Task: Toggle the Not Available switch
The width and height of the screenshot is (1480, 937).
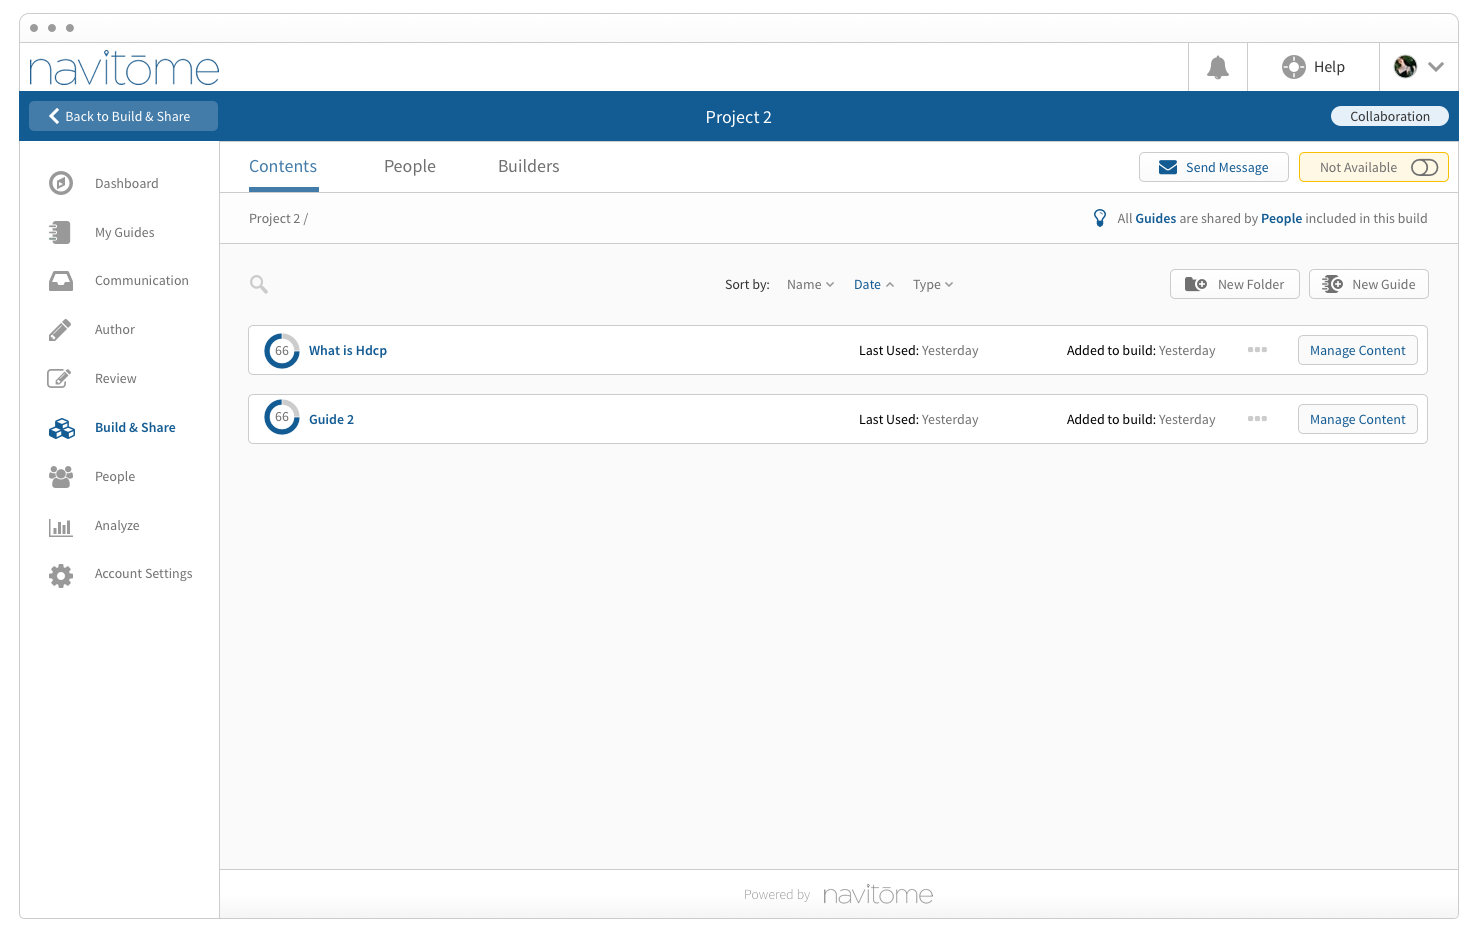Action: point(1424,167)
